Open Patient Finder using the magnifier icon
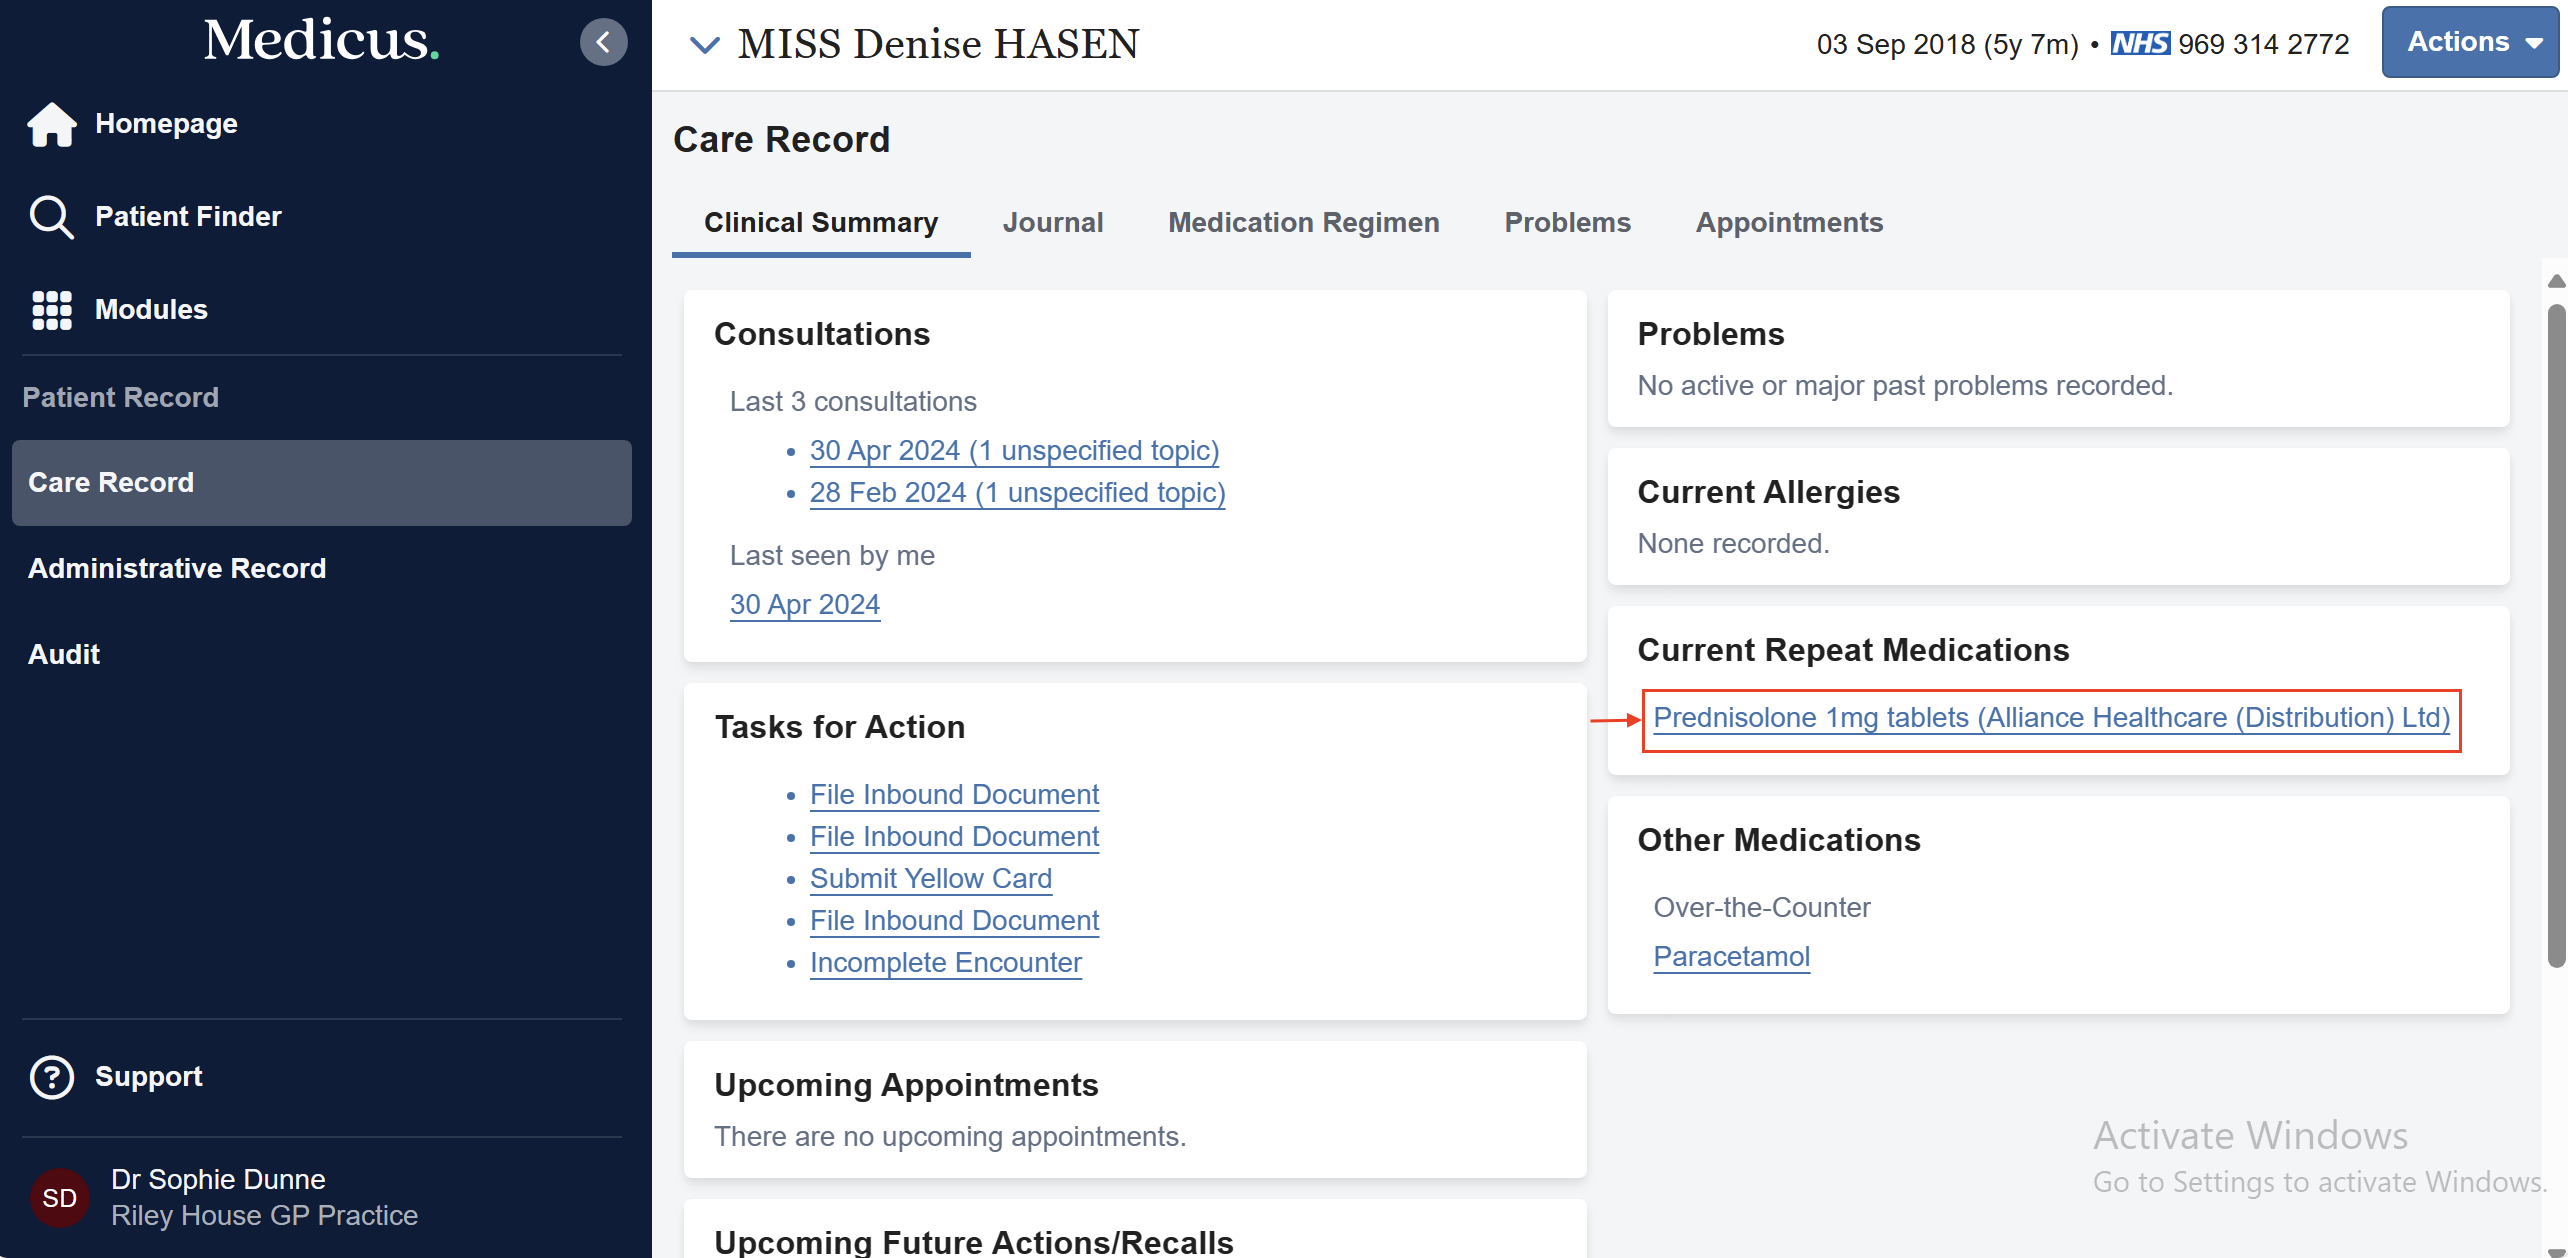 click(51, 216)
